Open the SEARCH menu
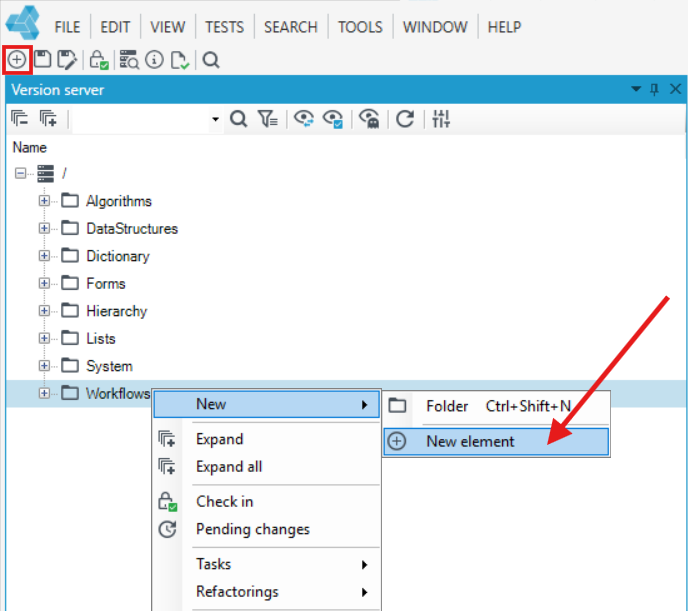 [x=290, y=27]
